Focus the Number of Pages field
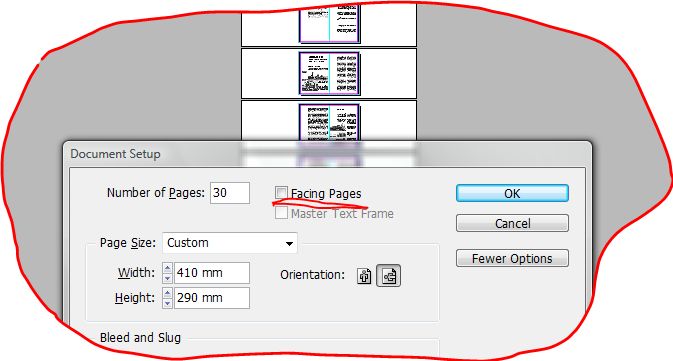673x361 pixels. point(230,193)
